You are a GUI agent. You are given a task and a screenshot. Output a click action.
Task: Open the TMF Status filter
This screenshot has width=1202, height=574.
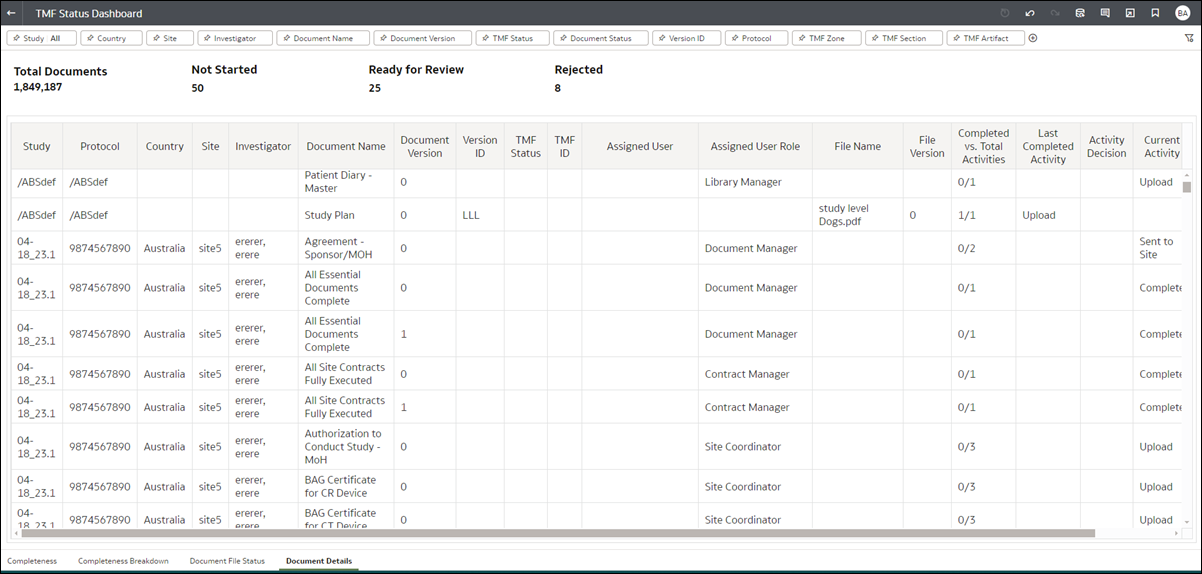click(513, 38)
